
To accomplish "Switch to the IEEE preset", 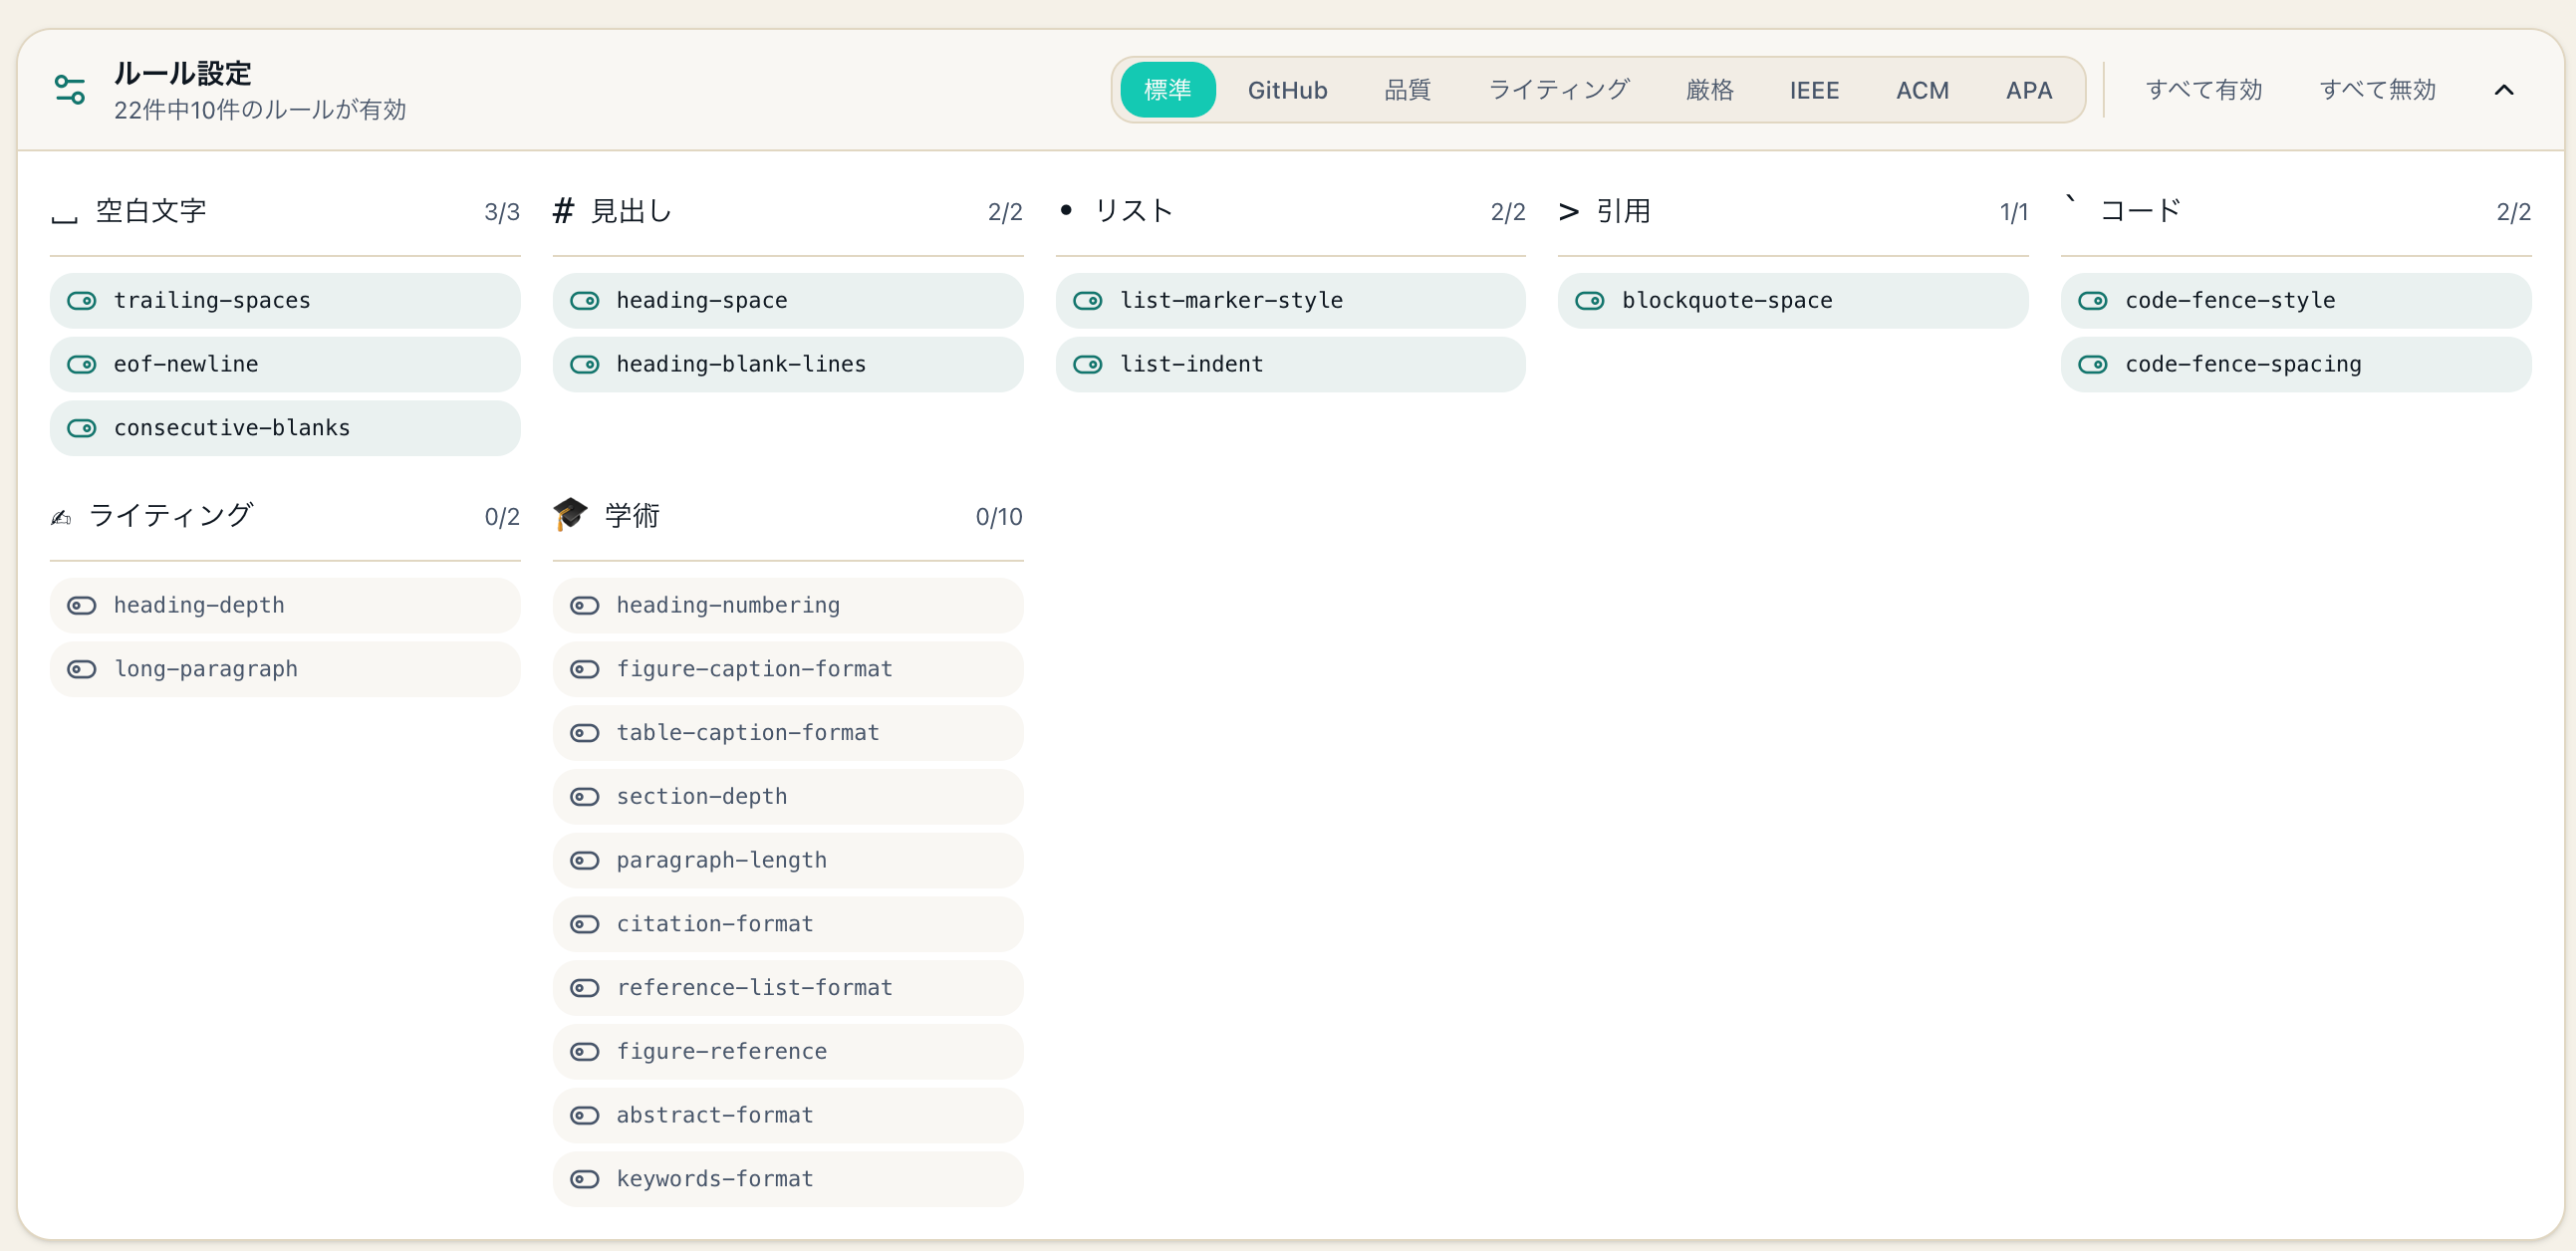I will click(x=1813, y=90).
